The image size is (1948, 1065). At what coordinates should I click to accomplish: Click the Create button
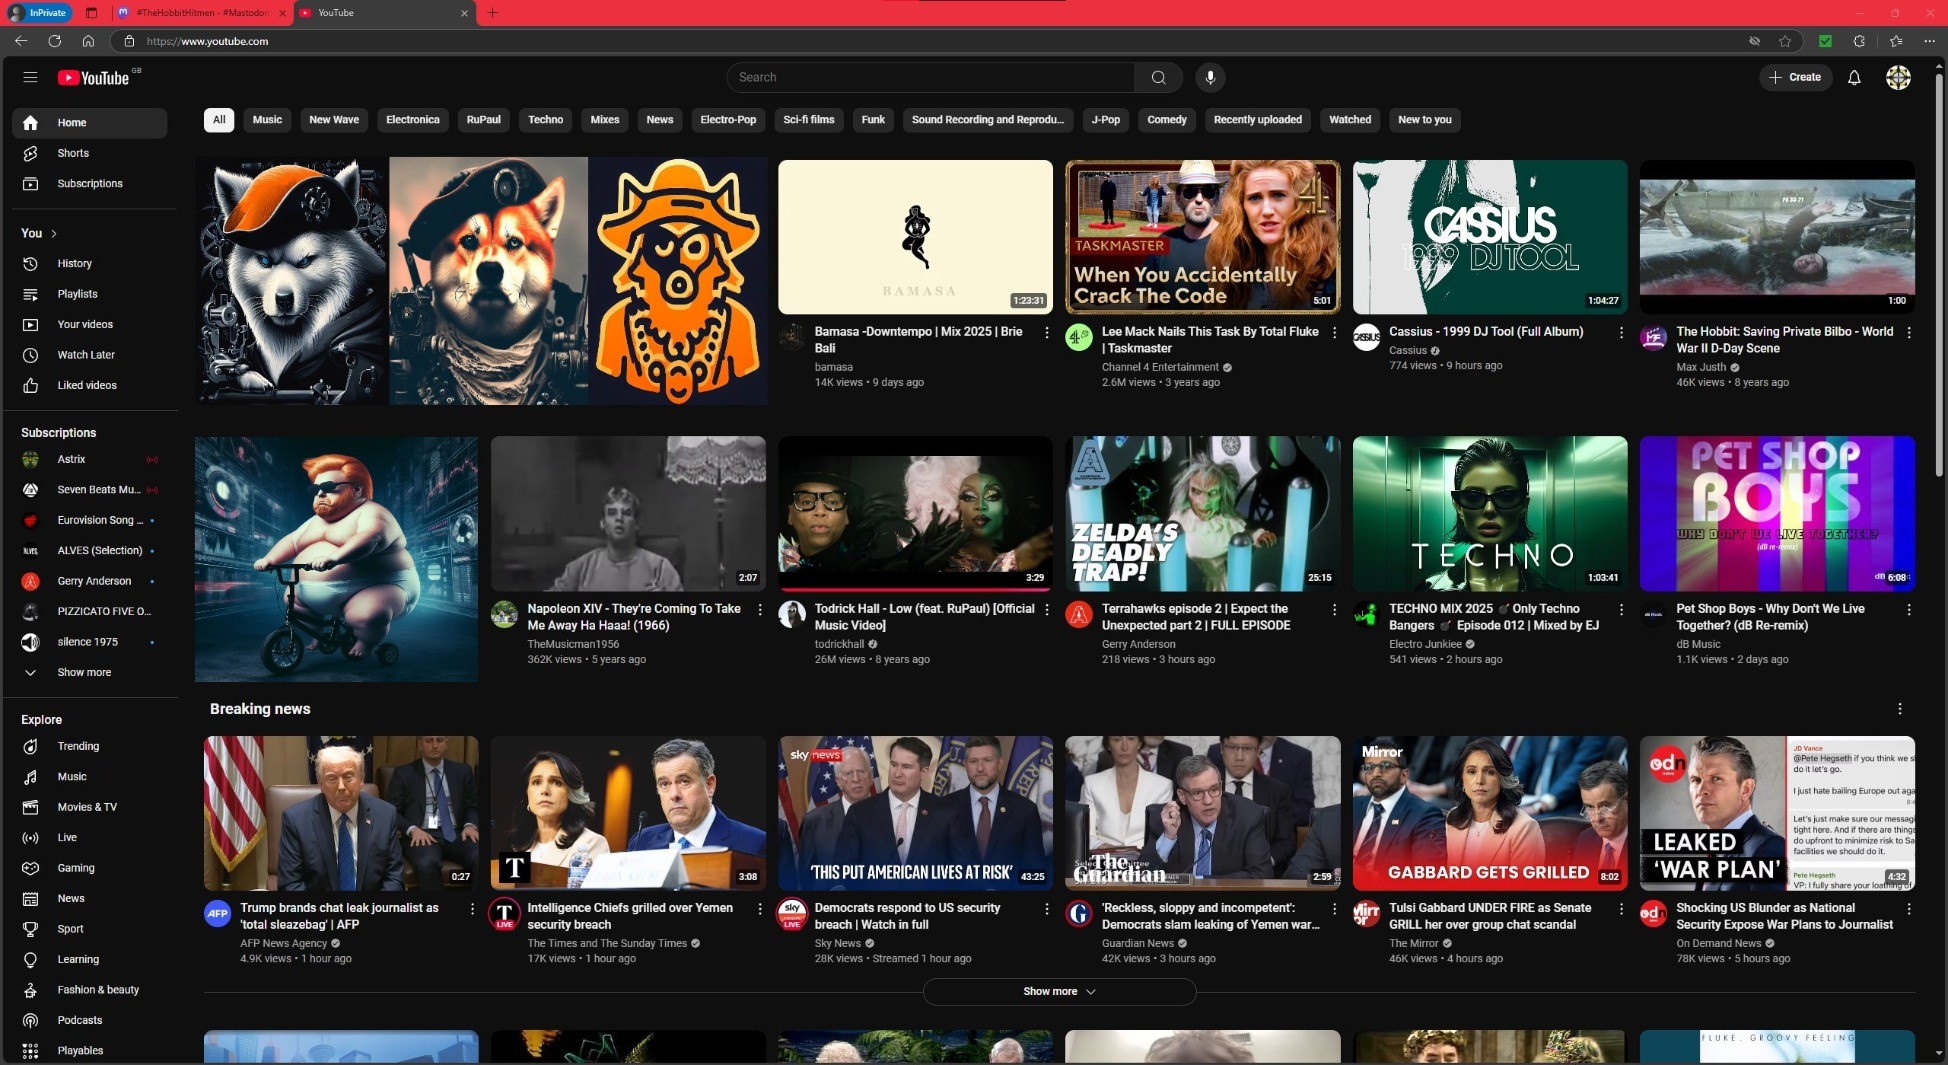(1795, 77)
